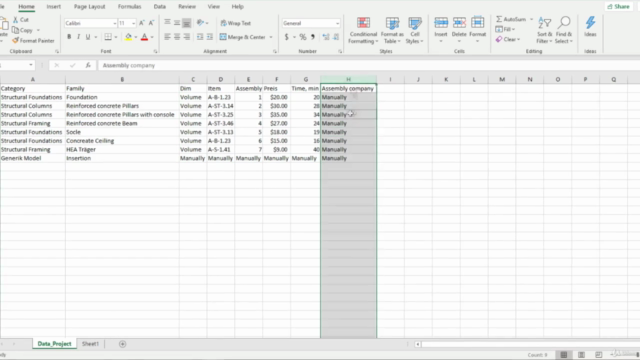
Task: Toggle Italic formatting
Action: point(78,37)
